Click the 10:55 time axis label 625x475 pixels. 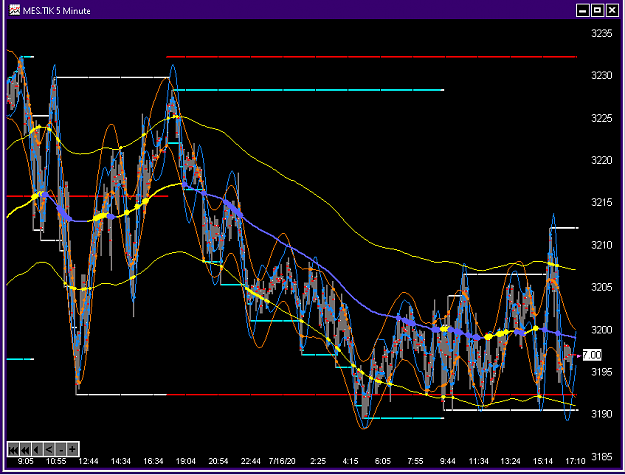(56, 461)
